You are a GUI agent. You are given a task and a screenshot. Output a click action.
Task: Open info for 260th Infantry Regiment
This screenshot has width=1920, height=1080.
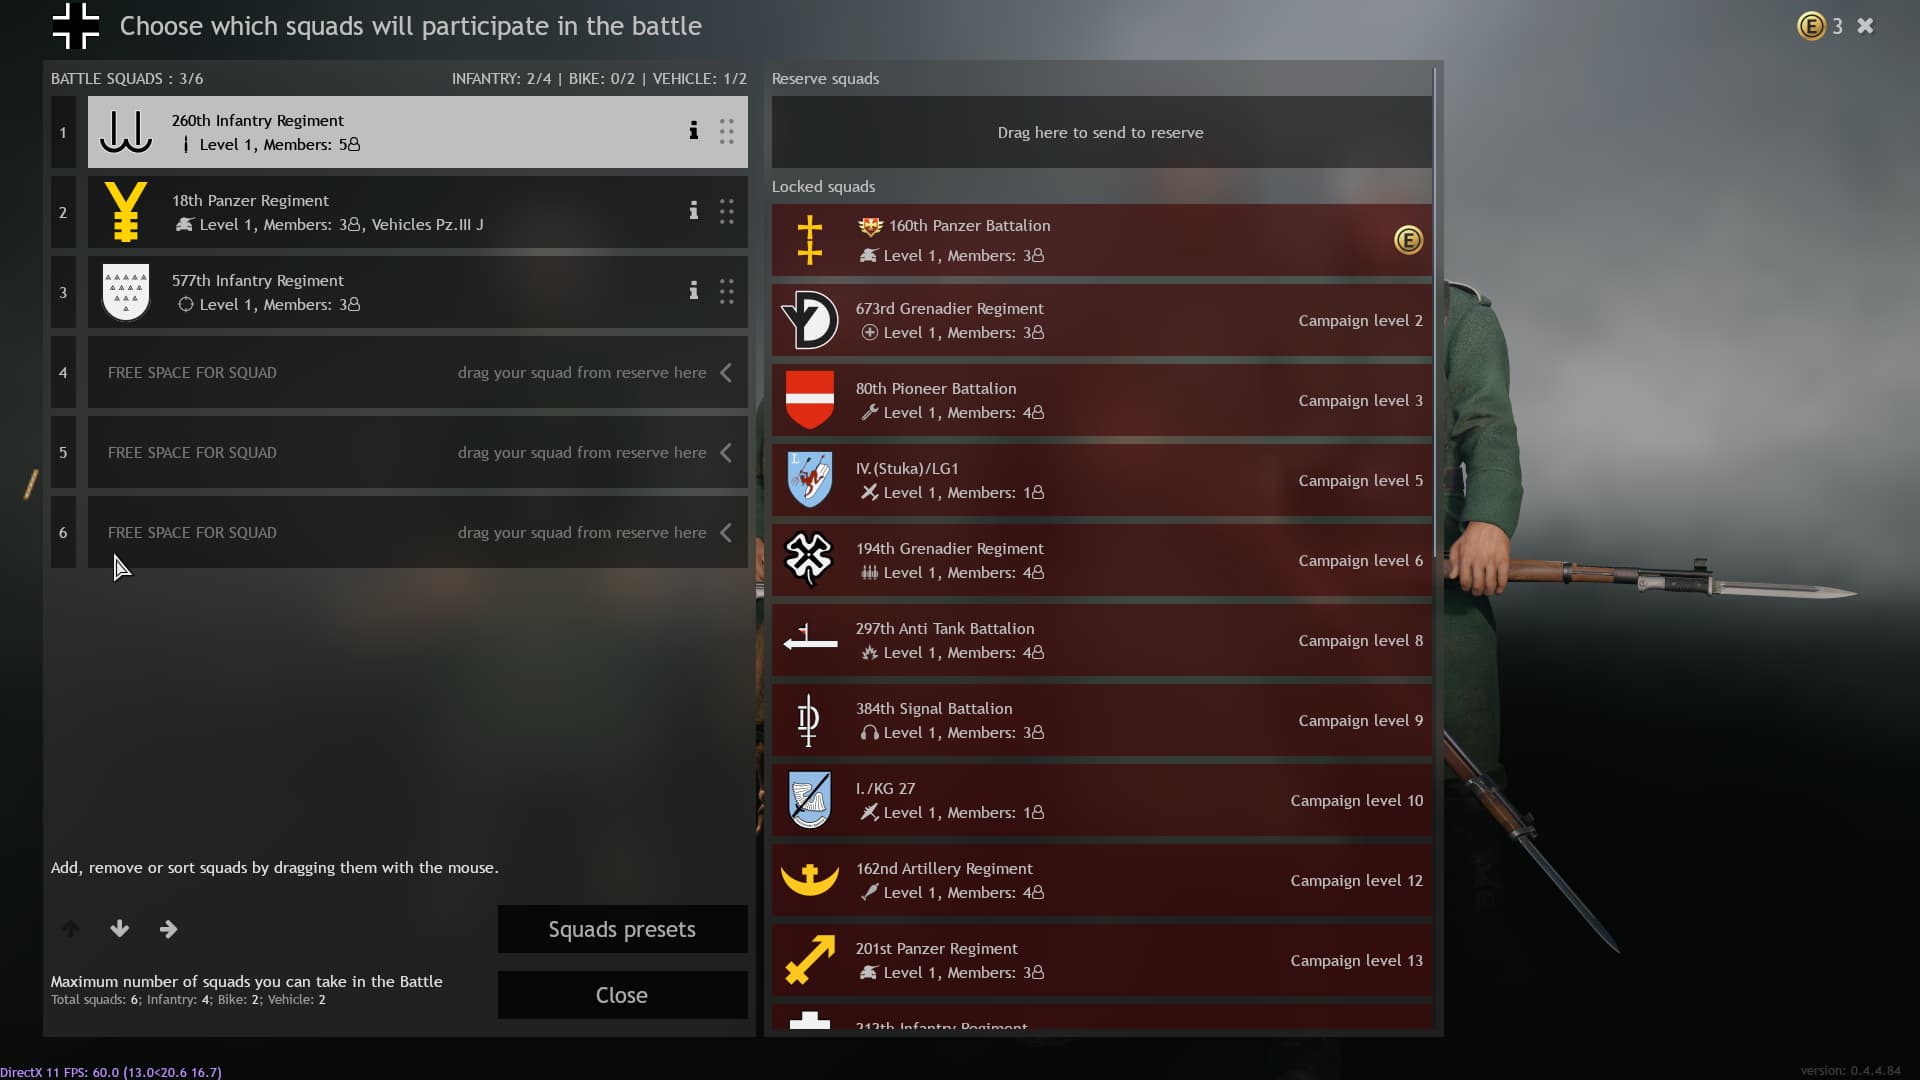[693, 131]
